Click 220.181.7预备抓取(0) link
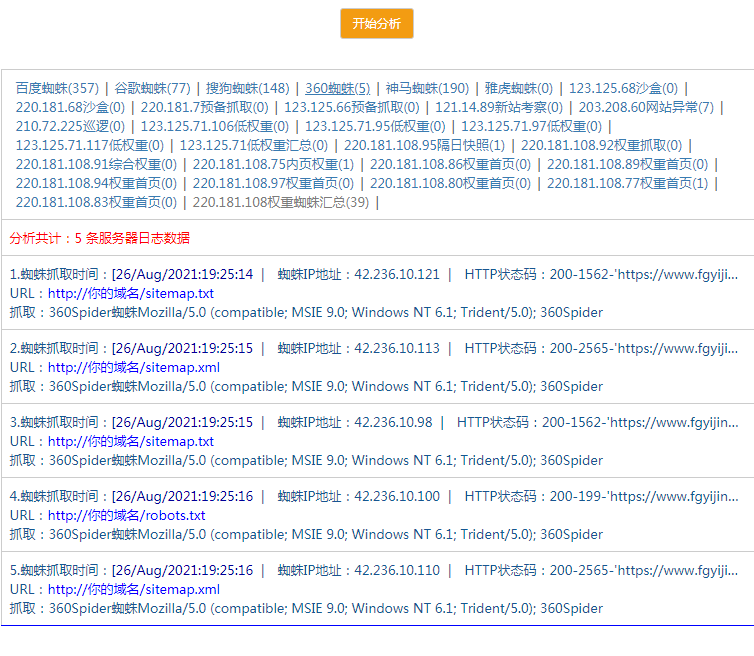 pyautogui.click(x=204, y=107)
